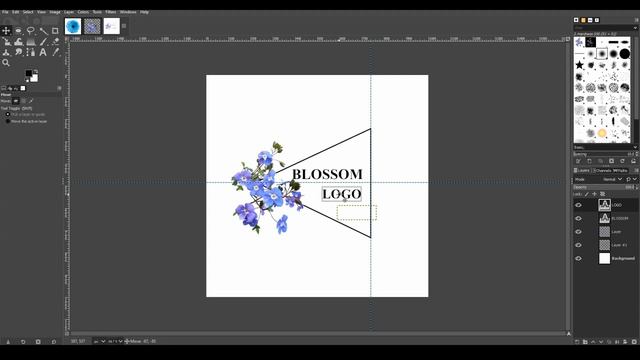Create a new layer group

pos(585,342)
